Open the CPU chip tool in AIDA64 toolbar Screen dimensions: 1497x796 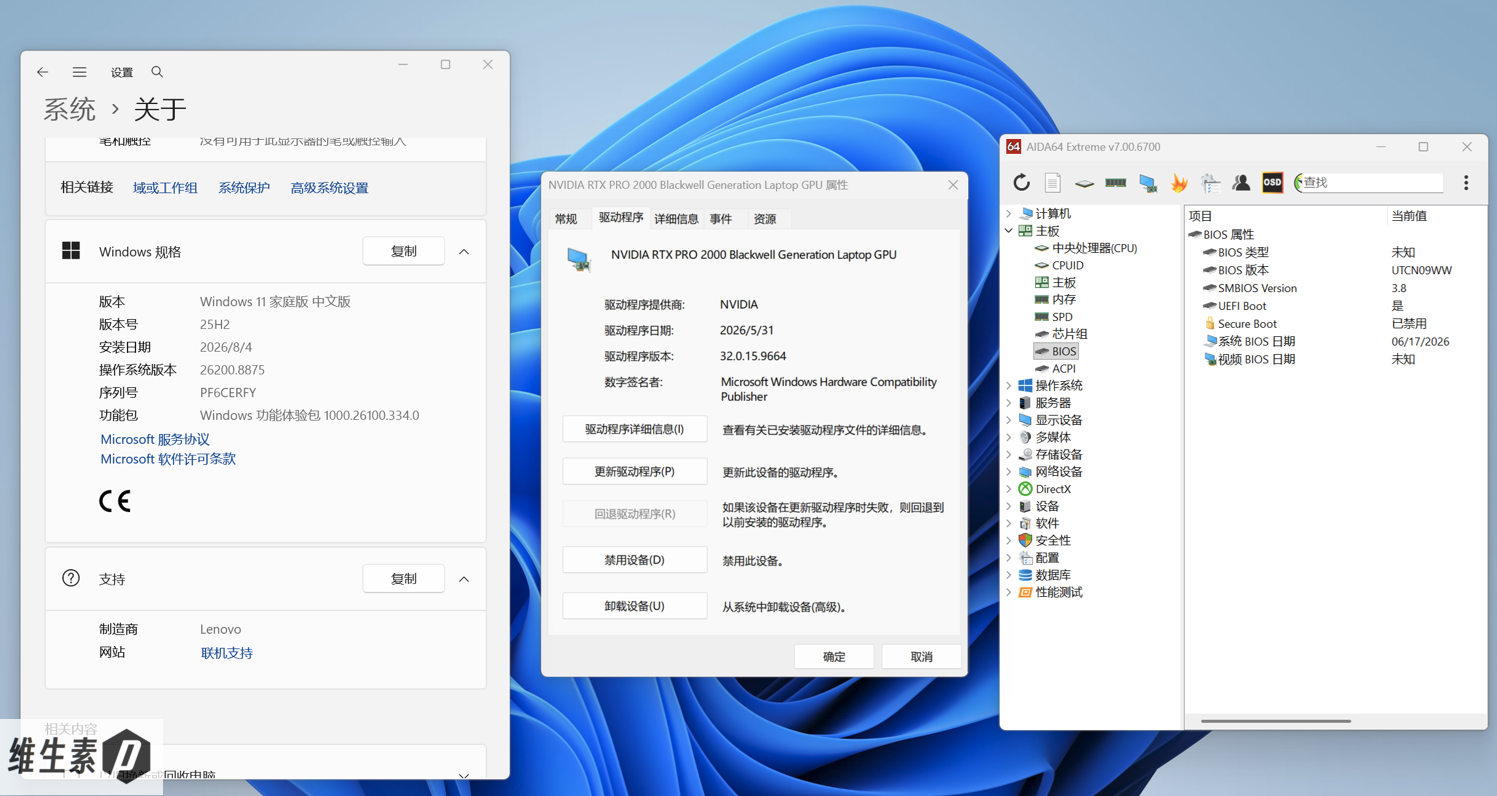coord(1084,183)
